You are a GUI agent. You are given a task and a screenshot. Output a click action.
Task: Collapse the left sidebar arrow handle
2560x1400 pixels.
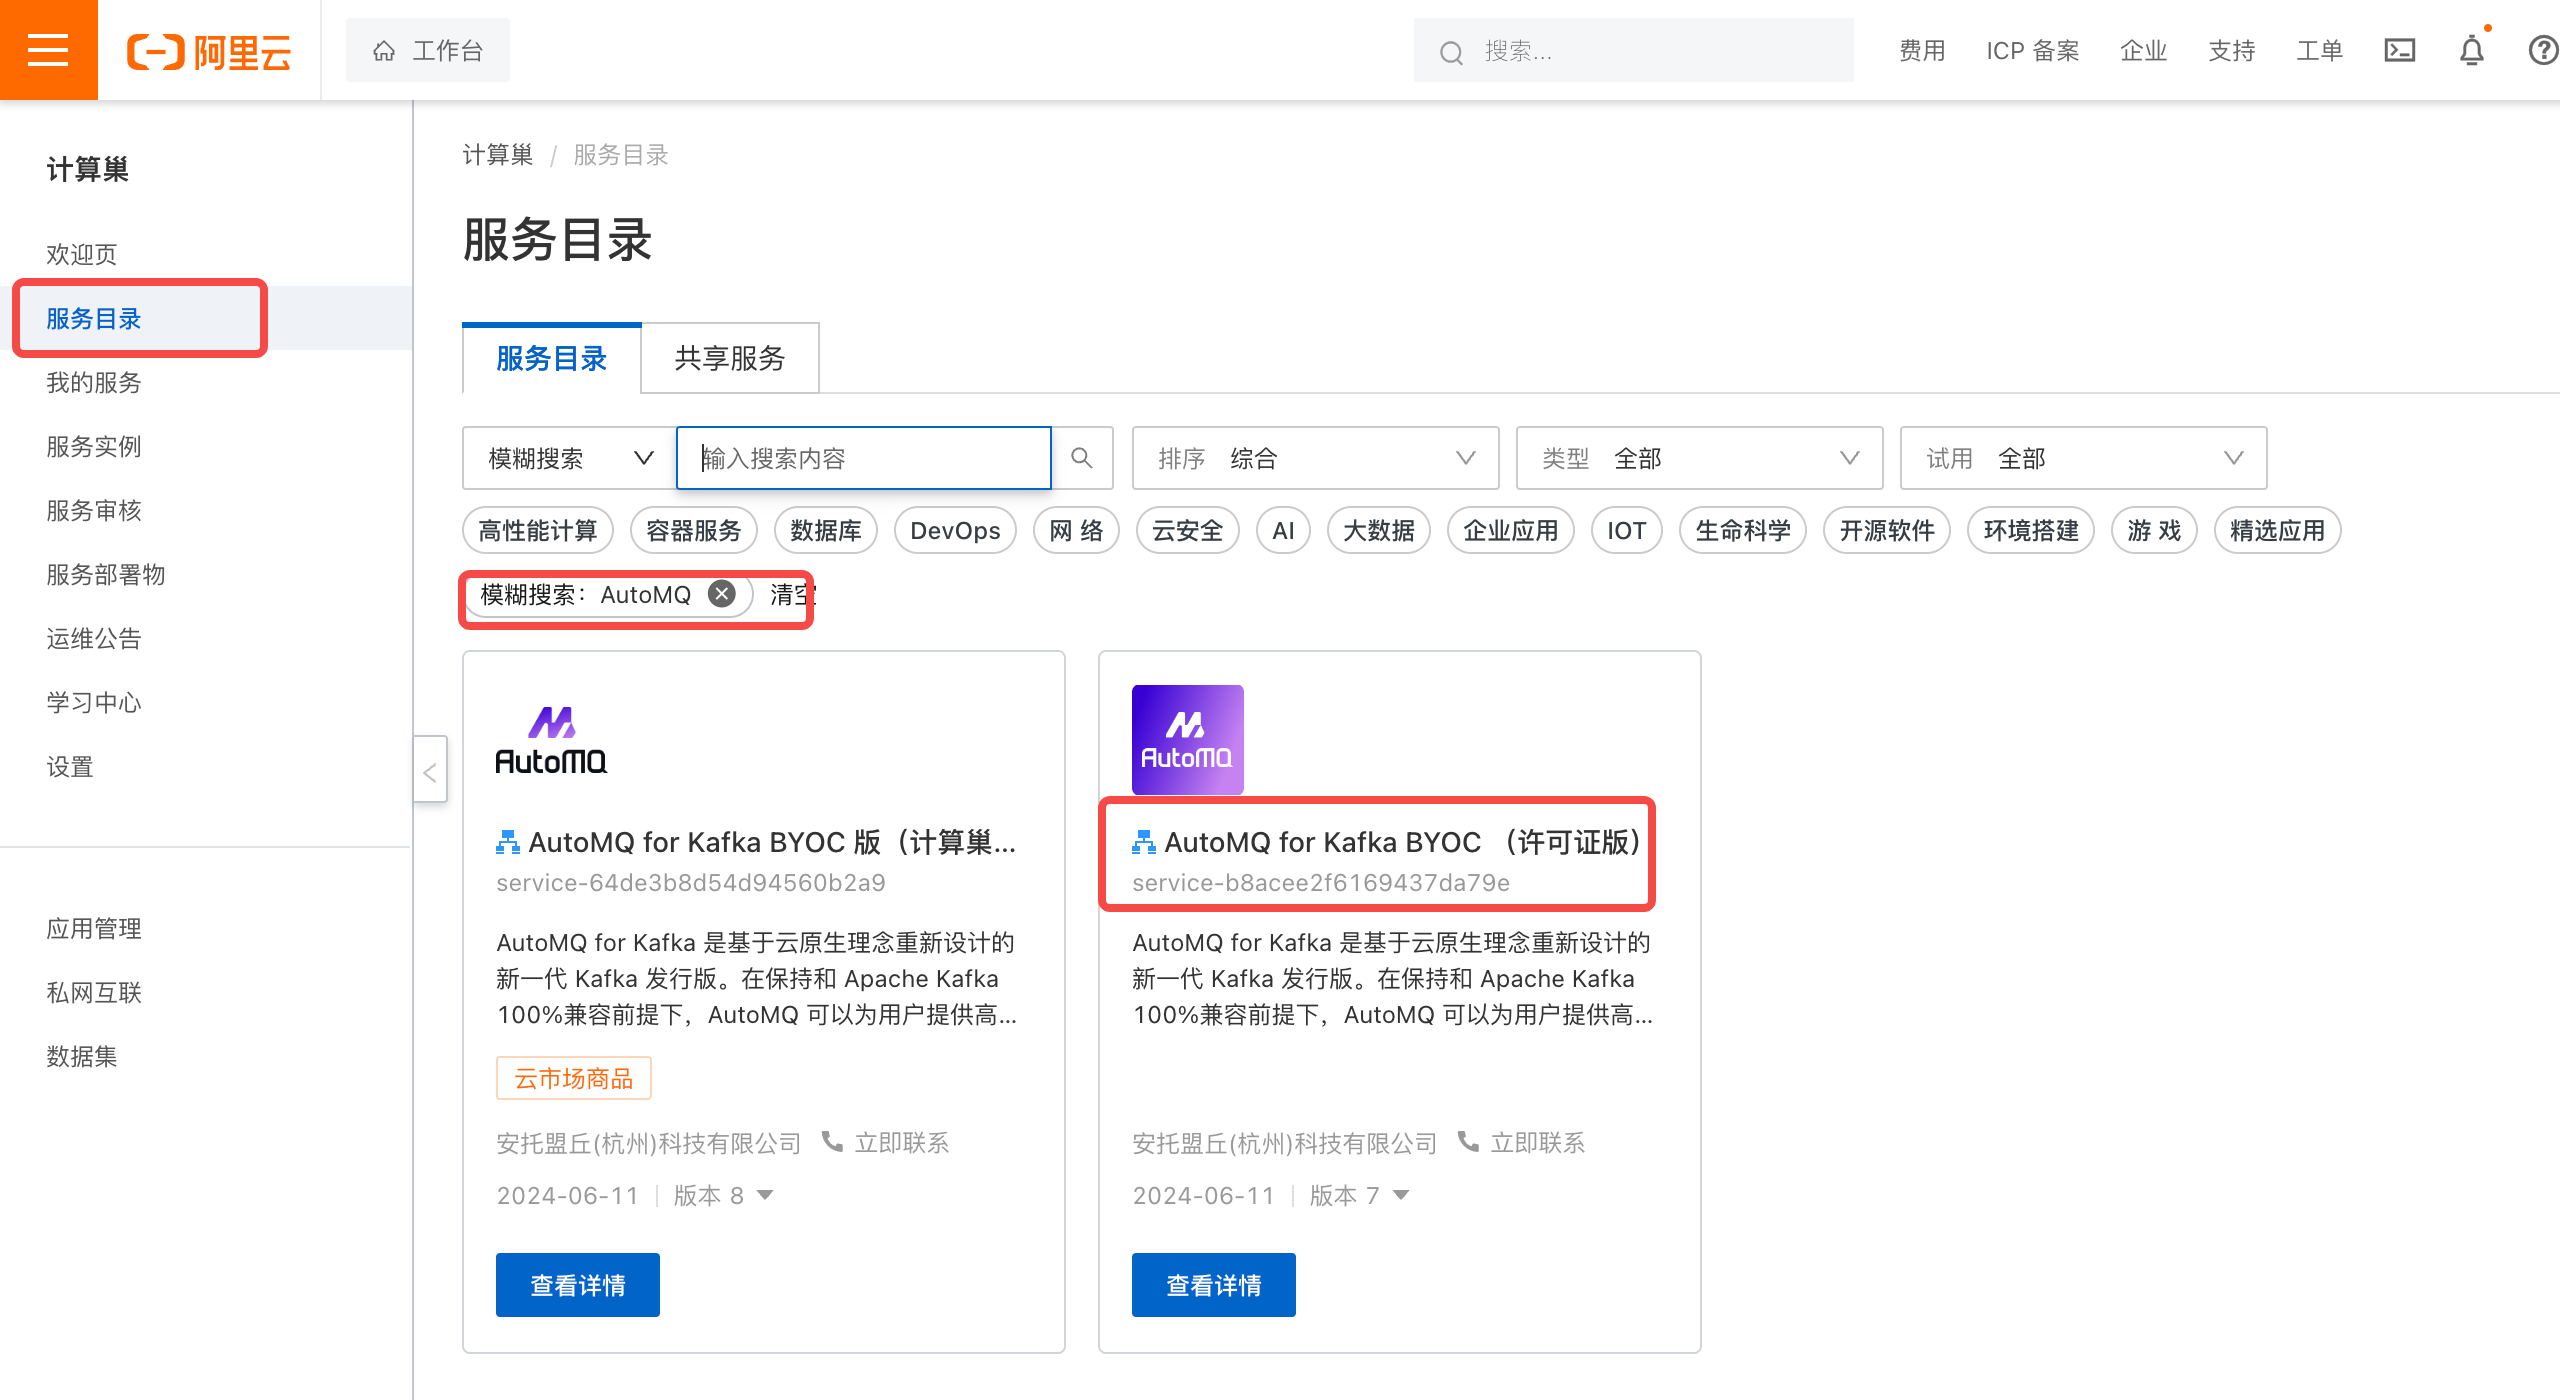point(430,769)
